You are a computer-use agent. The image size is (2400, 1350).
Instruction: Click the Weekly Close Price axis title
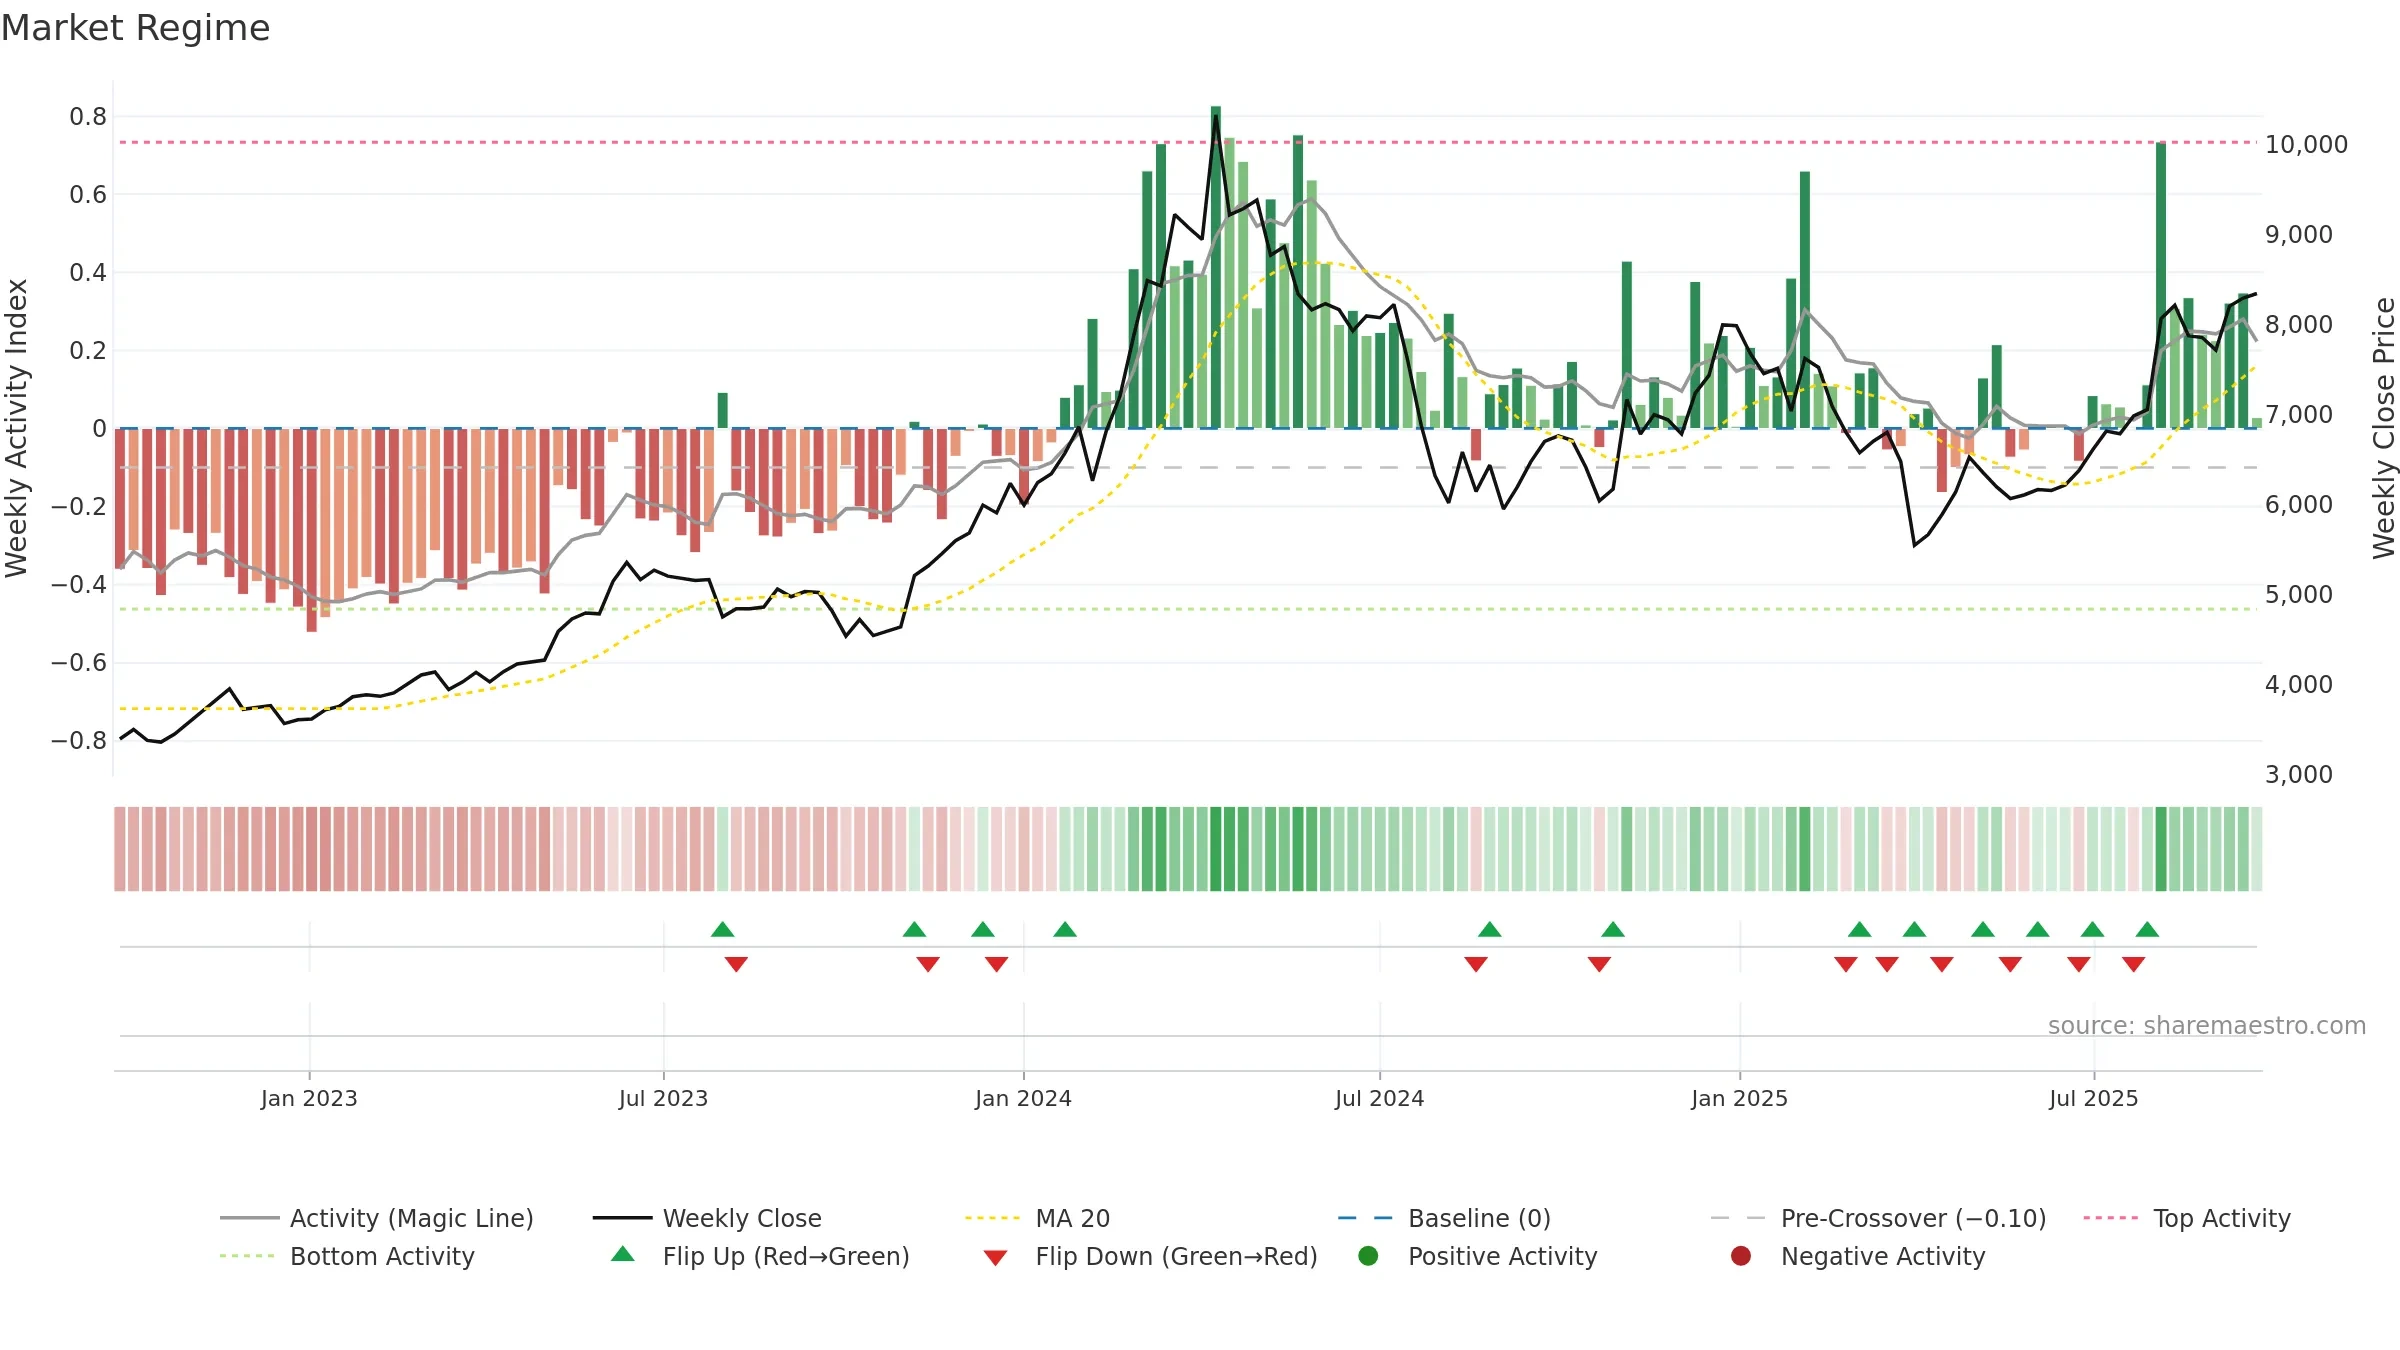tap(2384, 428)
